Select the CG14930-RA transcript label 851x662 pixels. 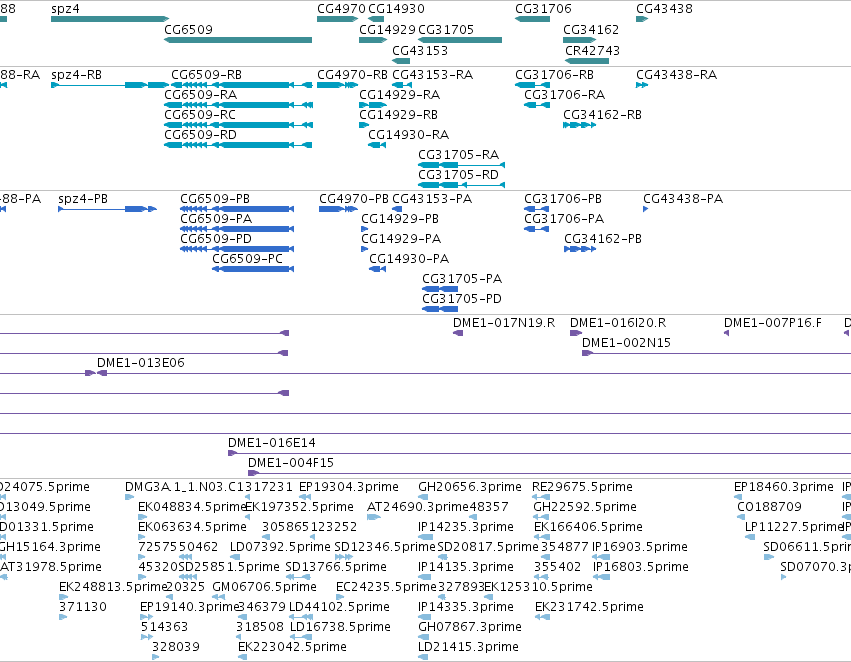409,135
